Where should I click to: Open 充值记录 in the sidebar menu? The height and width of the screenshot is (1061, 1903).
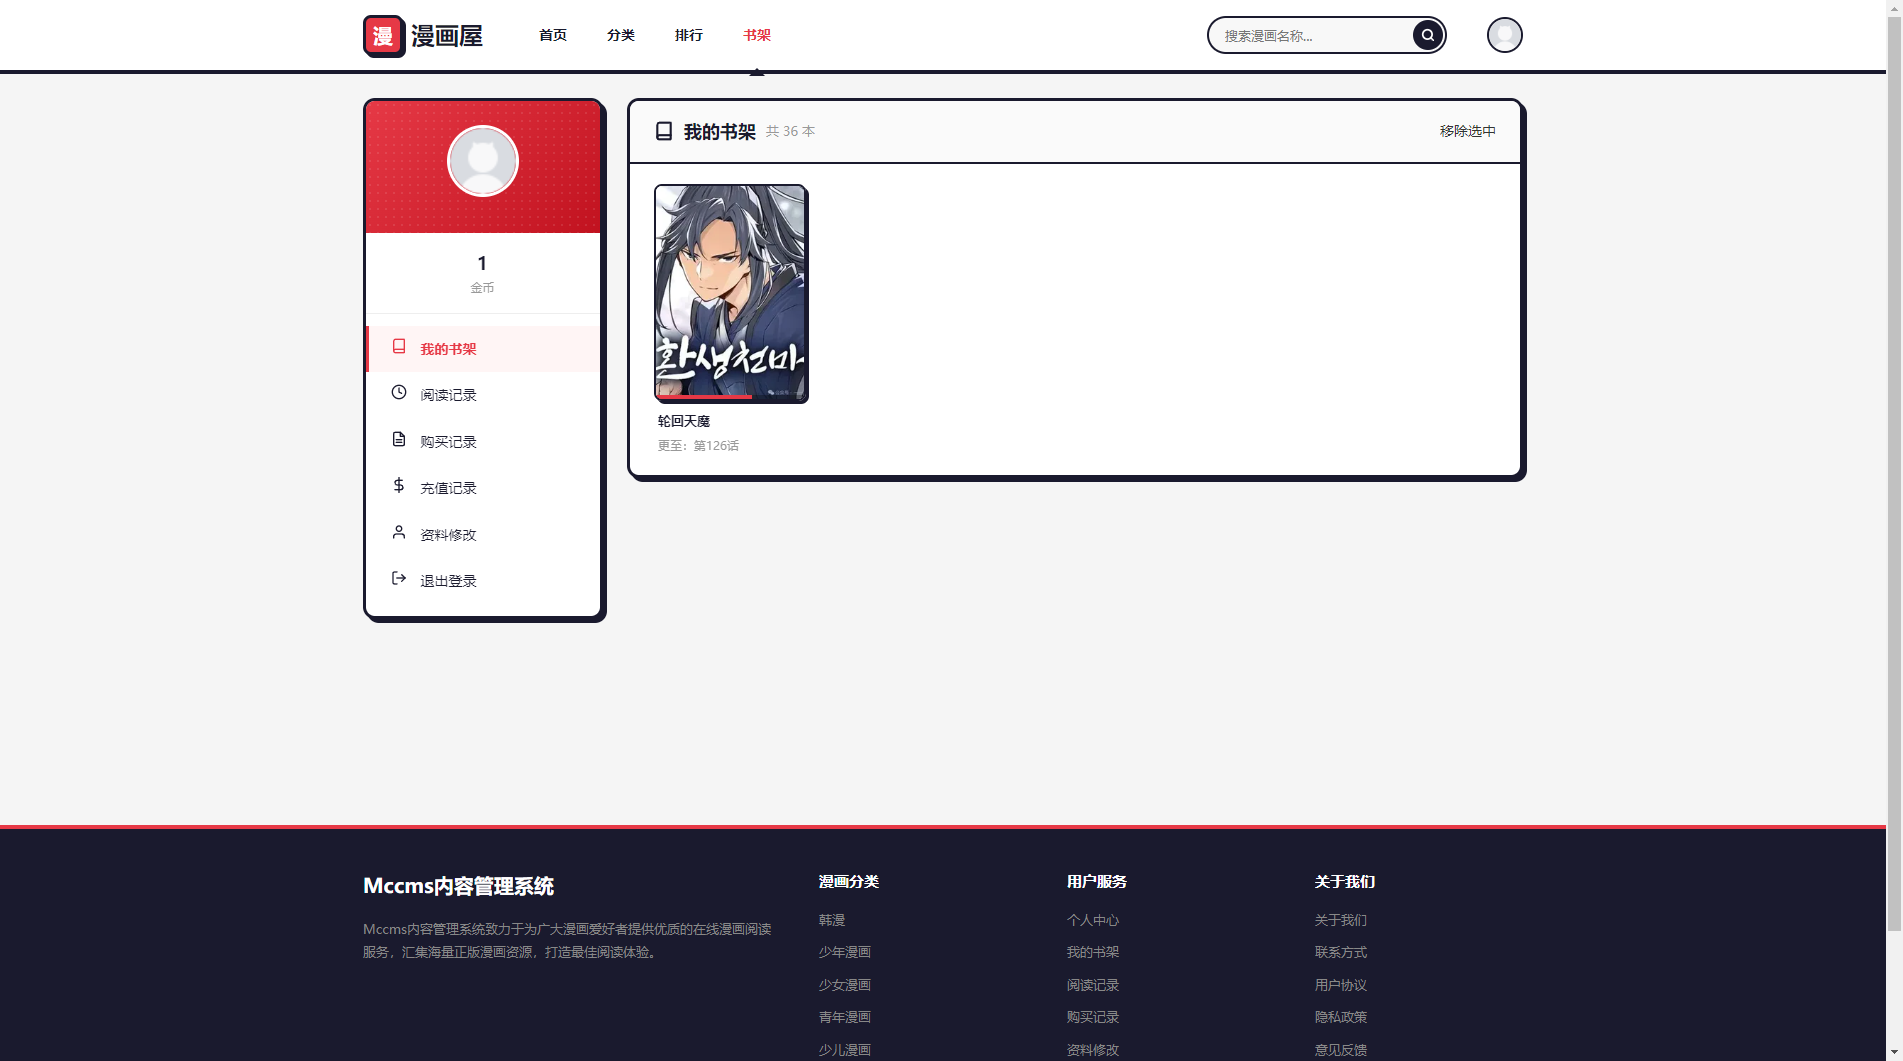click(x=483, y=488)
